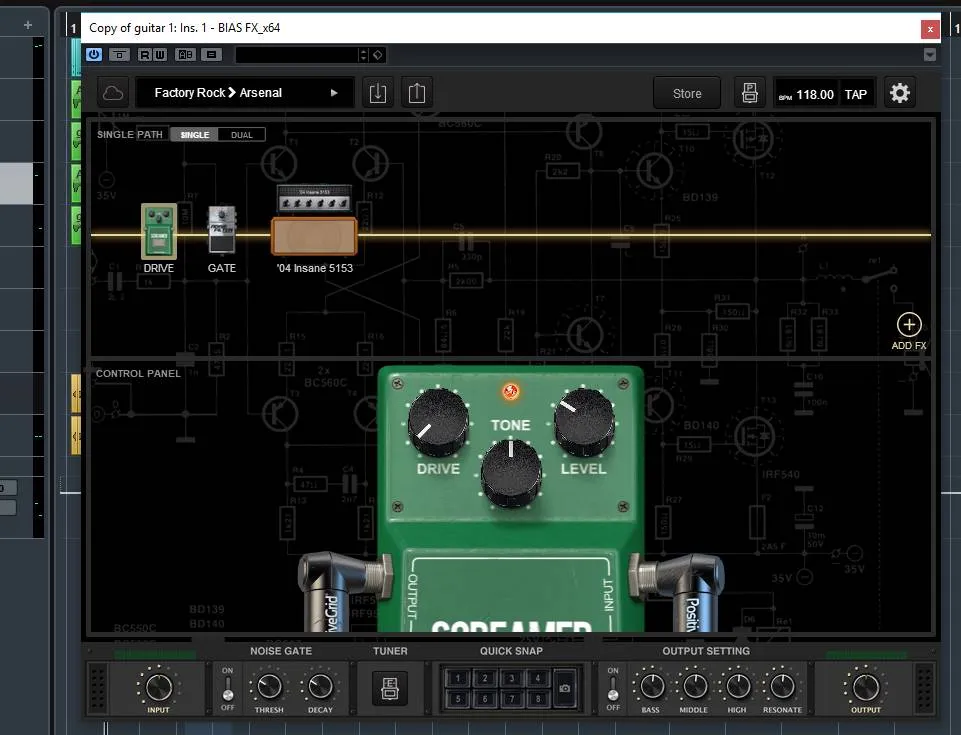Open the Store
The image size is (961, 735).
click(687, 93)
